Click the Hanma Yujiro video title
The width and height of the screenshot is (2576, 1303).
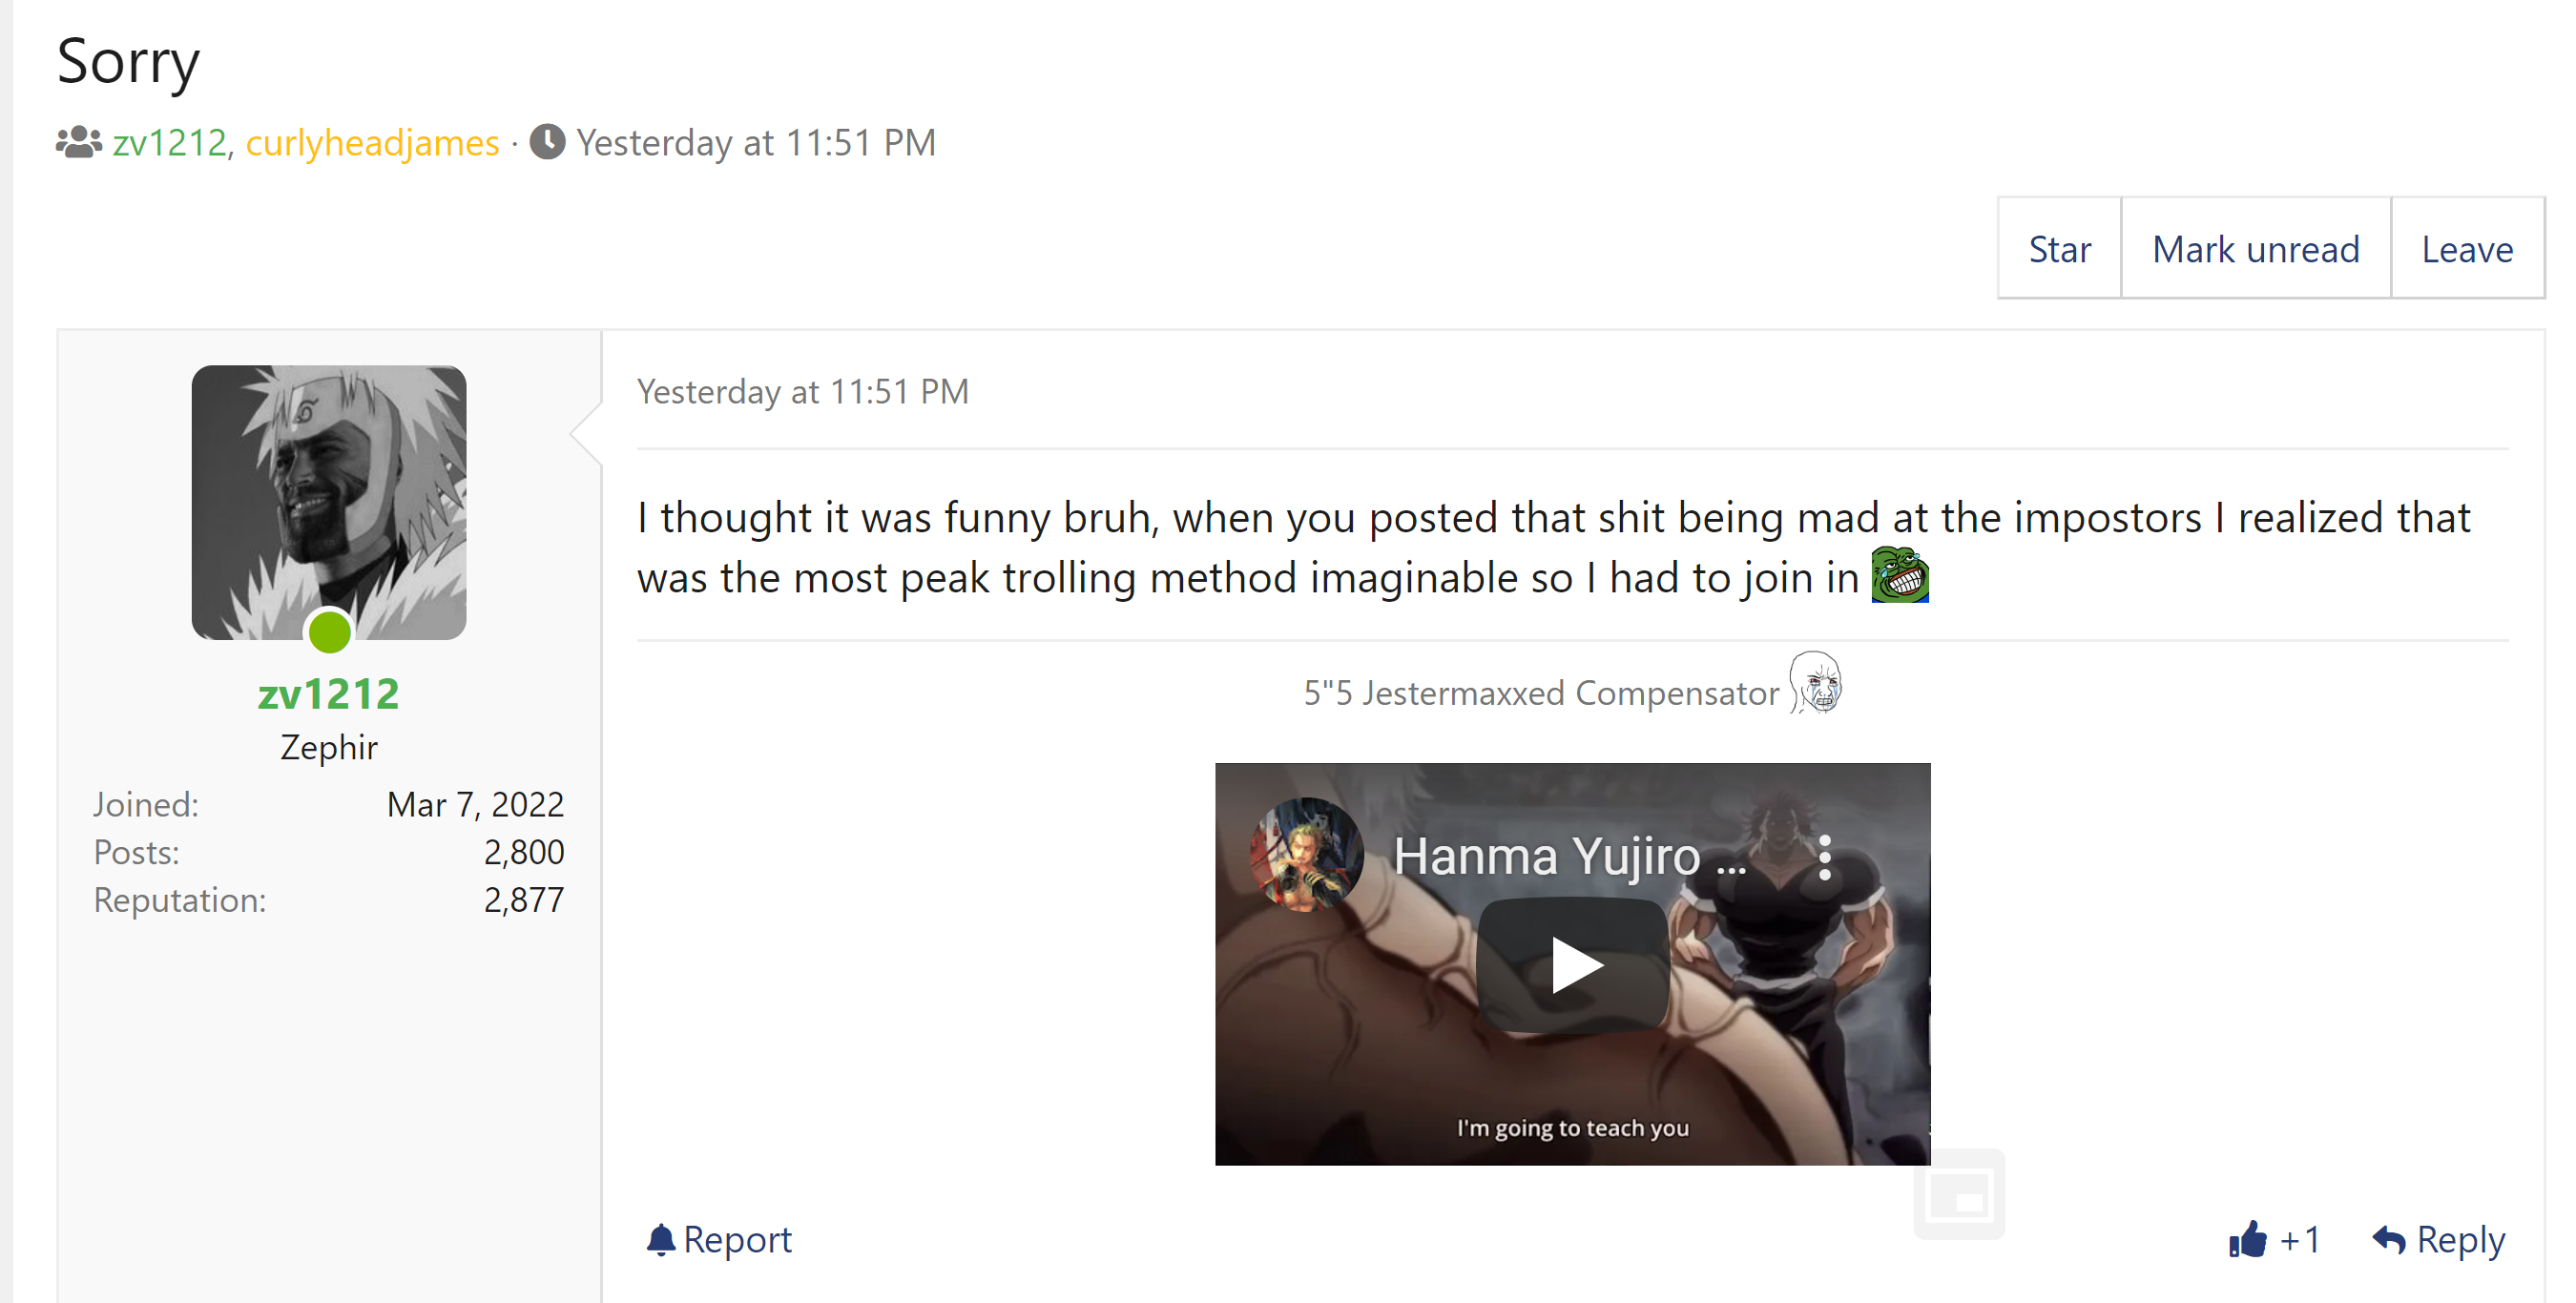[x=1569, y=856]
